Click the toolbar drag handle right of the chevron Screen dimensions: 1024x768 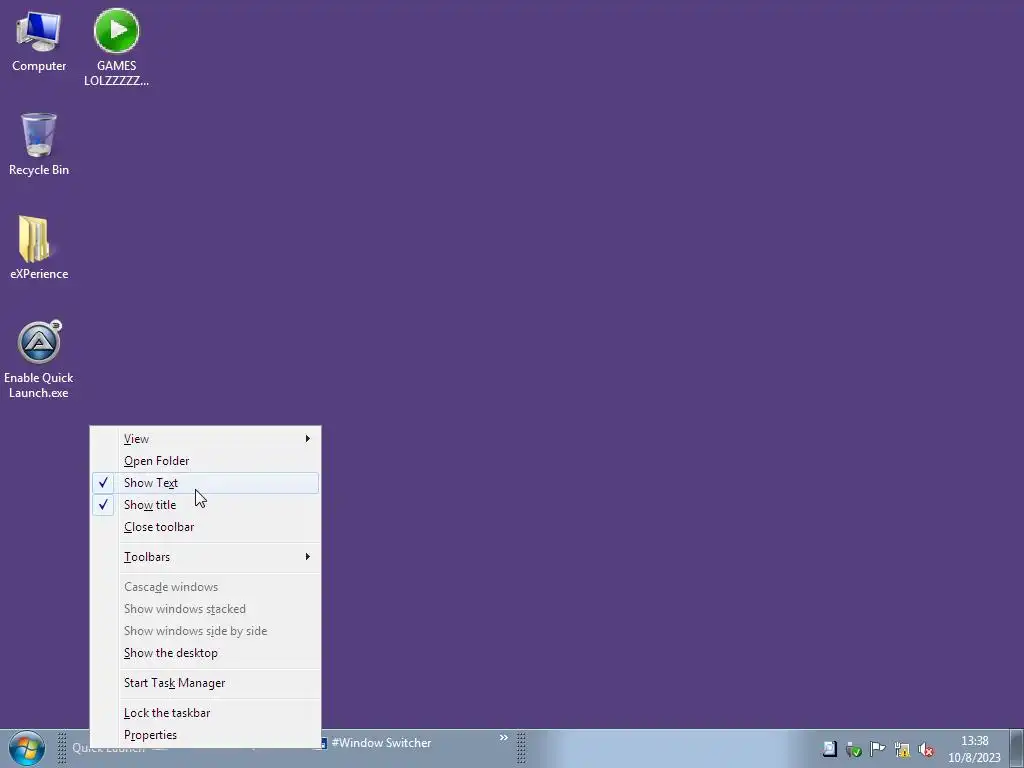521,748
